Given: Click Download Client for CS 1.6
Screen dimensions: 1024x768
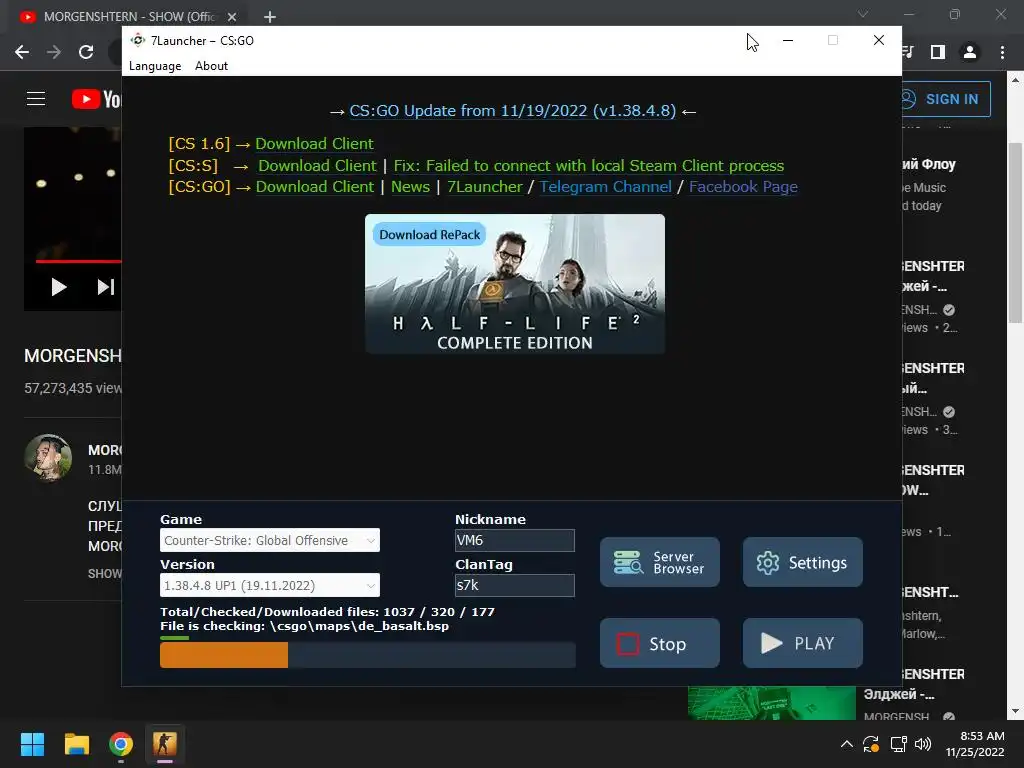Looking at the screenshot, I should (314, 144).
